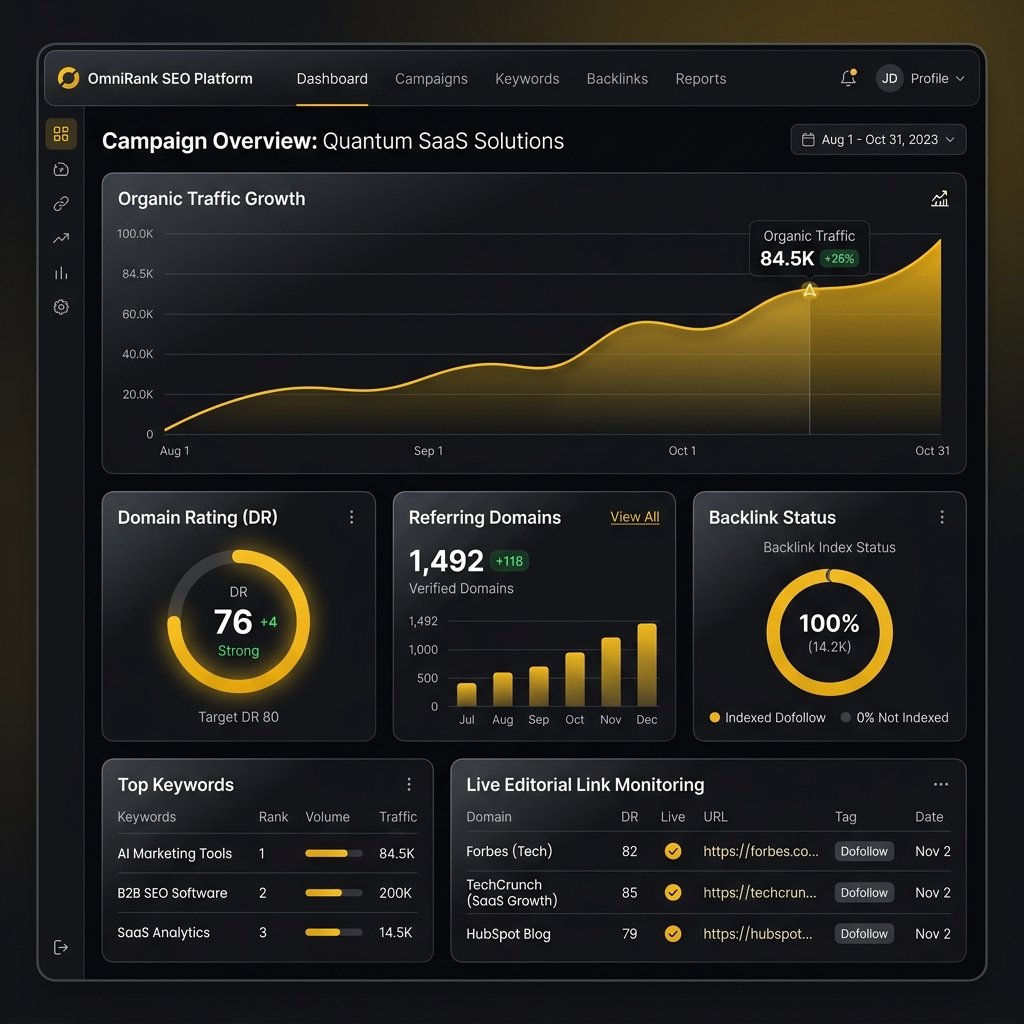Click the Tag column header
Viewport: 1024px width, 1024px height.
click(845, 817)
